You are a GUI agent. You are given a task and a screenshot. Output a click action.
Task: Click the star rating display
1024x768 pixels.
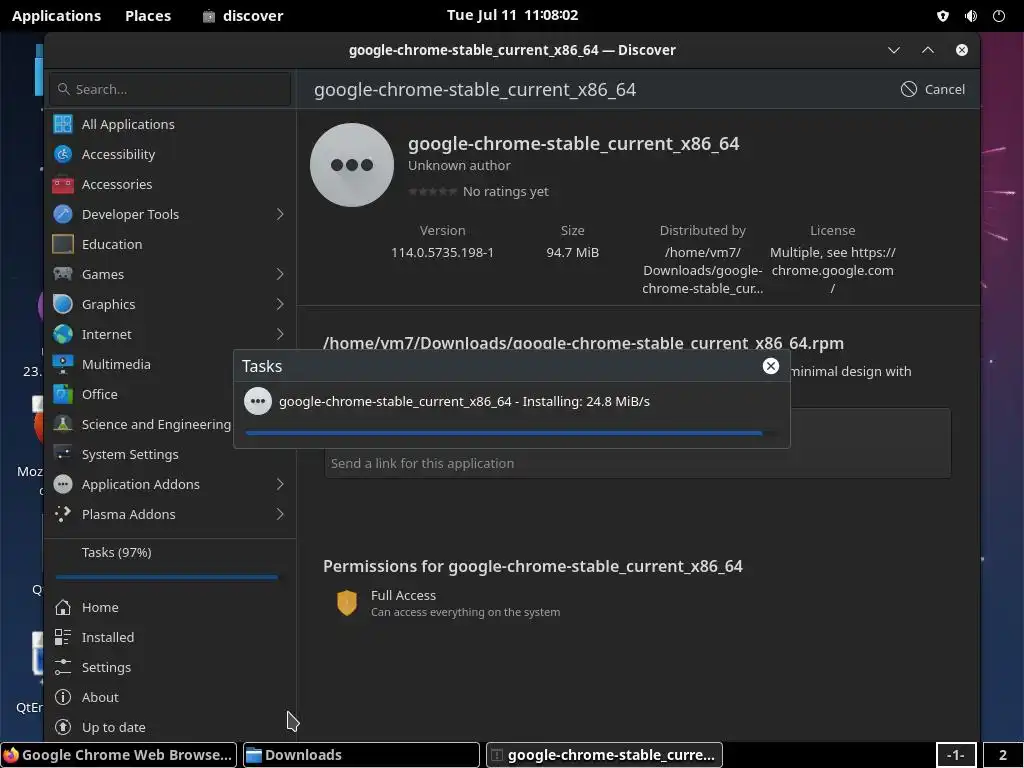pyautogui.click(x=432, y=191)
